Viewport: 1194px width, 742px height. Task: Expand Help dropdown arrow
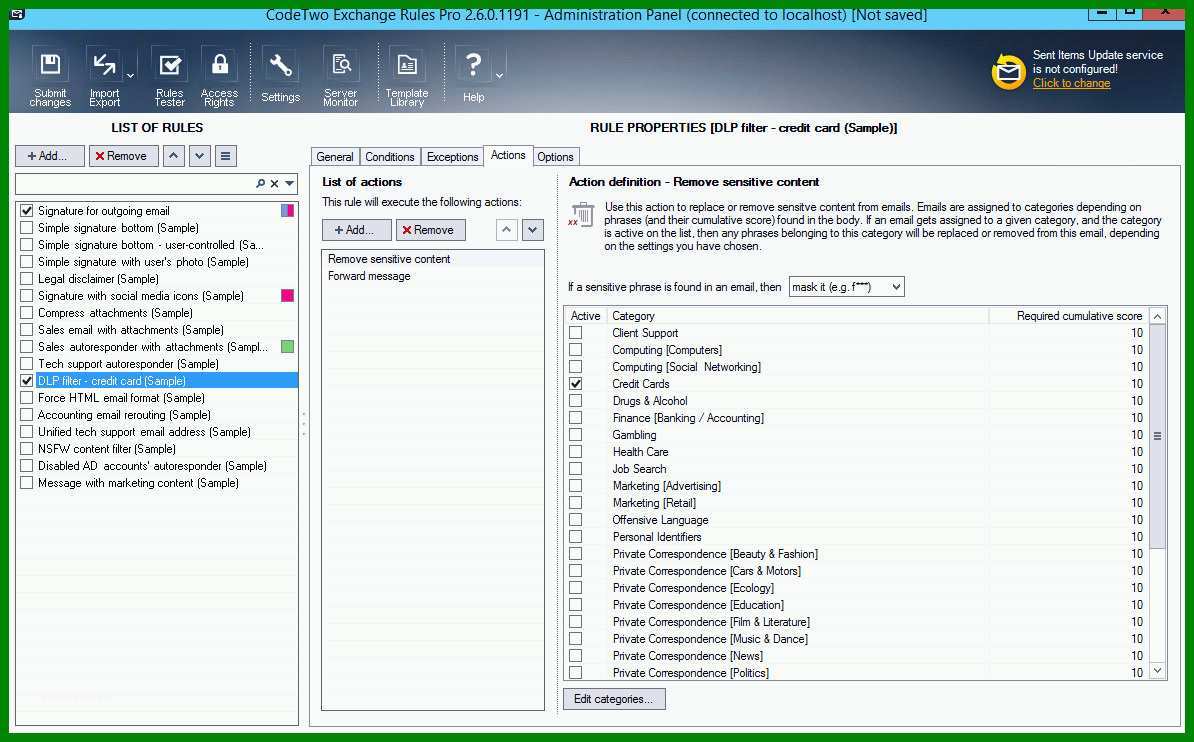pyautogui.click(x=500, y=75)
